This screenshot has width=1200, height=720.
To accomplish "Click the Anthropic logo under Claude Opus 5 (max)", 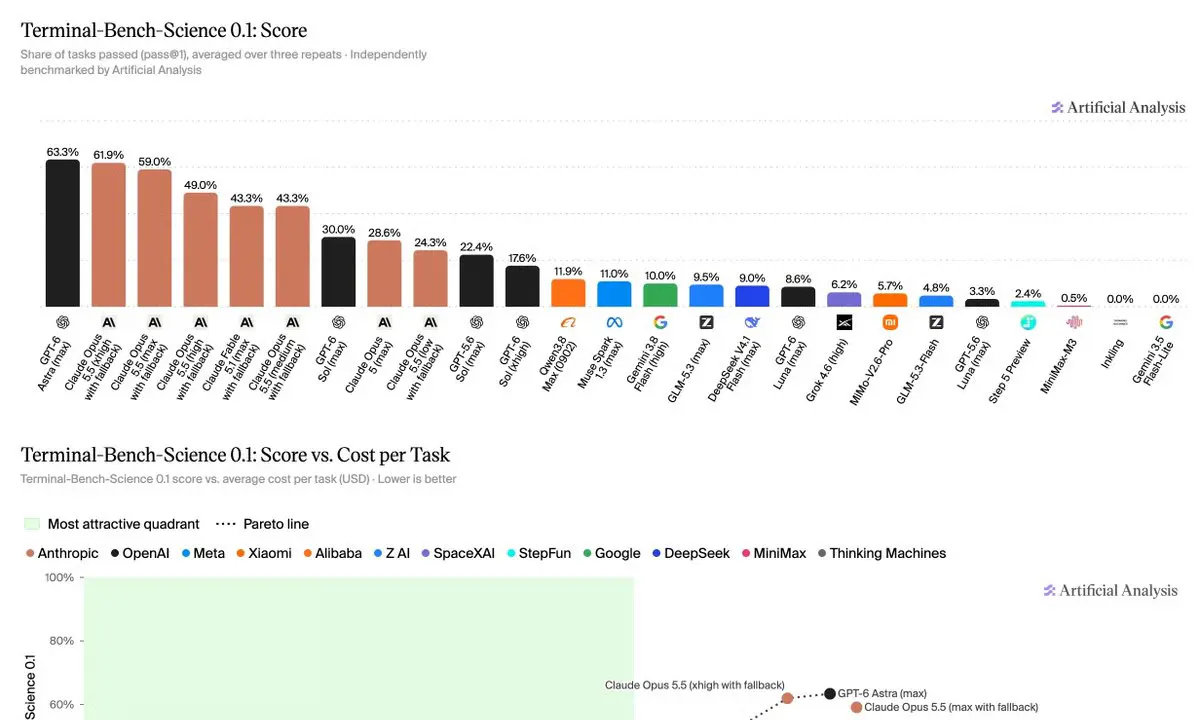I will point(384,322).
